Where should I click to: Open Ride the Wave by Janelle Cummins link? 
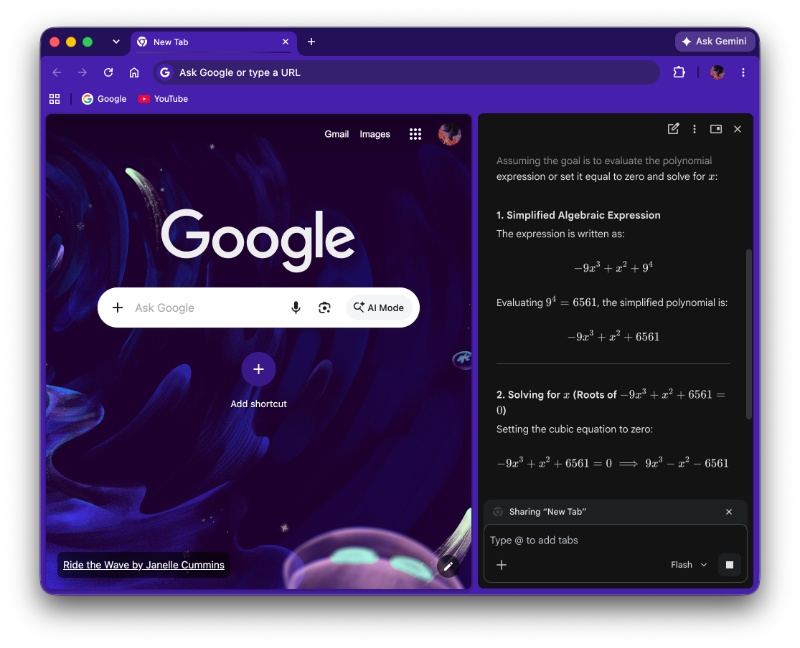[x=144, y=565]
